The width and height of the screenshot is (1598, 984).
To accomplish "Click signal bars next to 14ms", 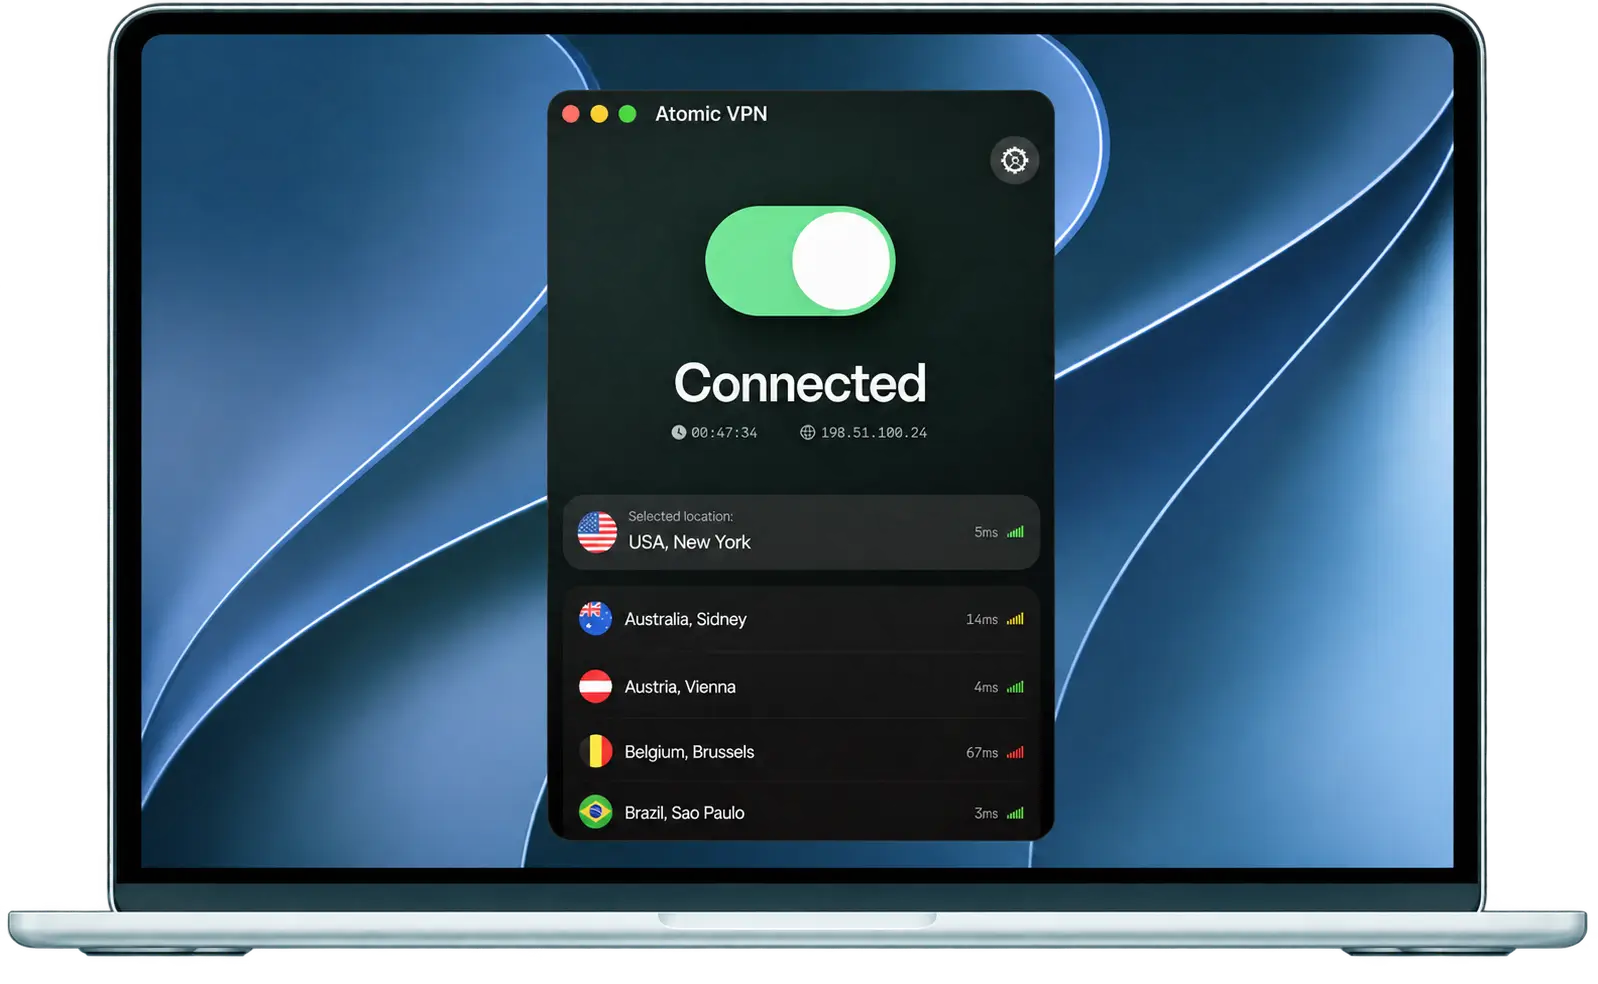I will point(1015,619).
